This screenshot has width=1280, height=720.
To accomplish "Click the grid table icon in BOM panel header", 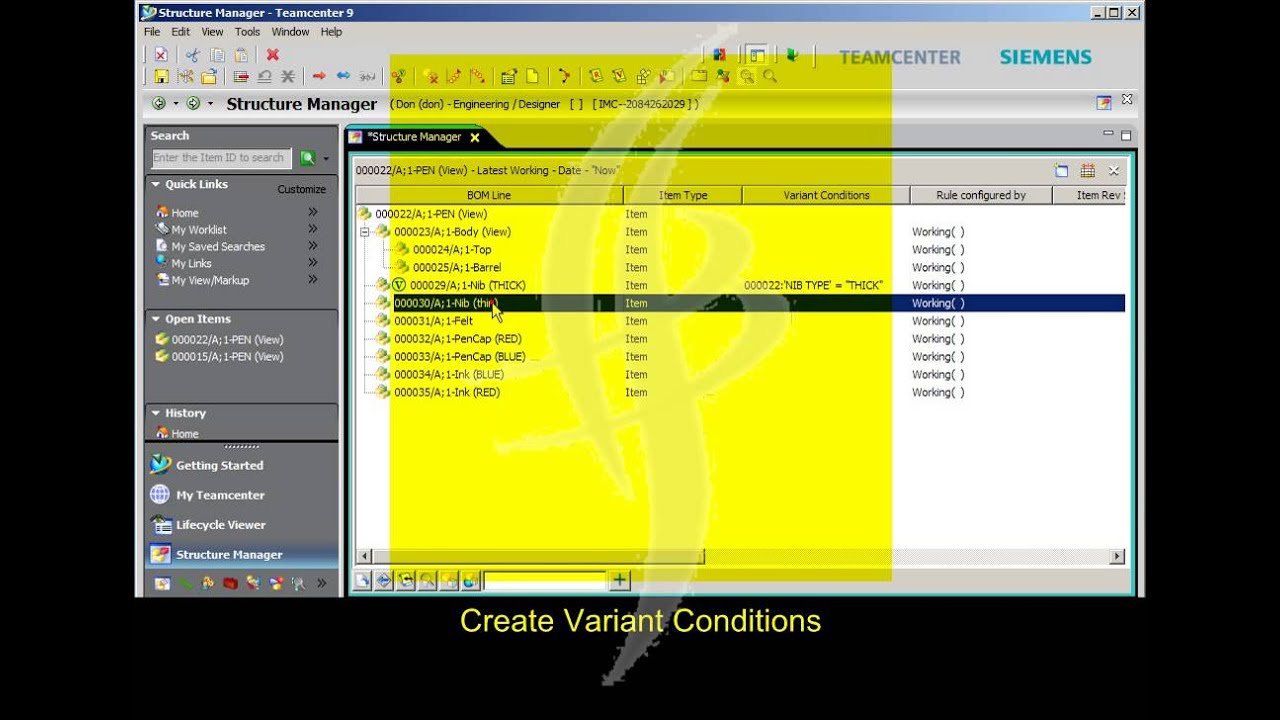I will [1088, 171].
